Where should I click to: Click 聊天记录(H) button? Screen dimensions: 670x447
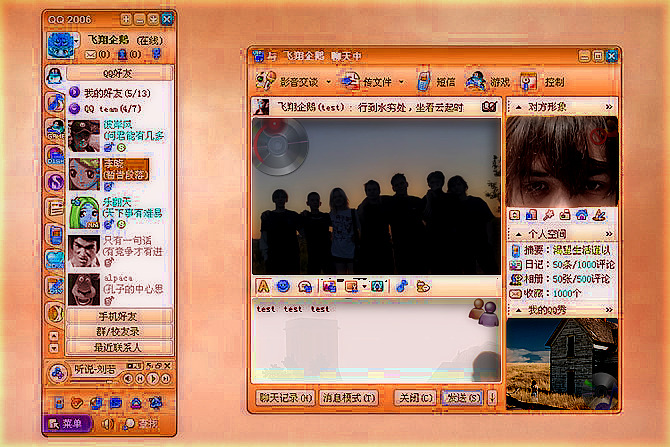(x=285, y=398)
